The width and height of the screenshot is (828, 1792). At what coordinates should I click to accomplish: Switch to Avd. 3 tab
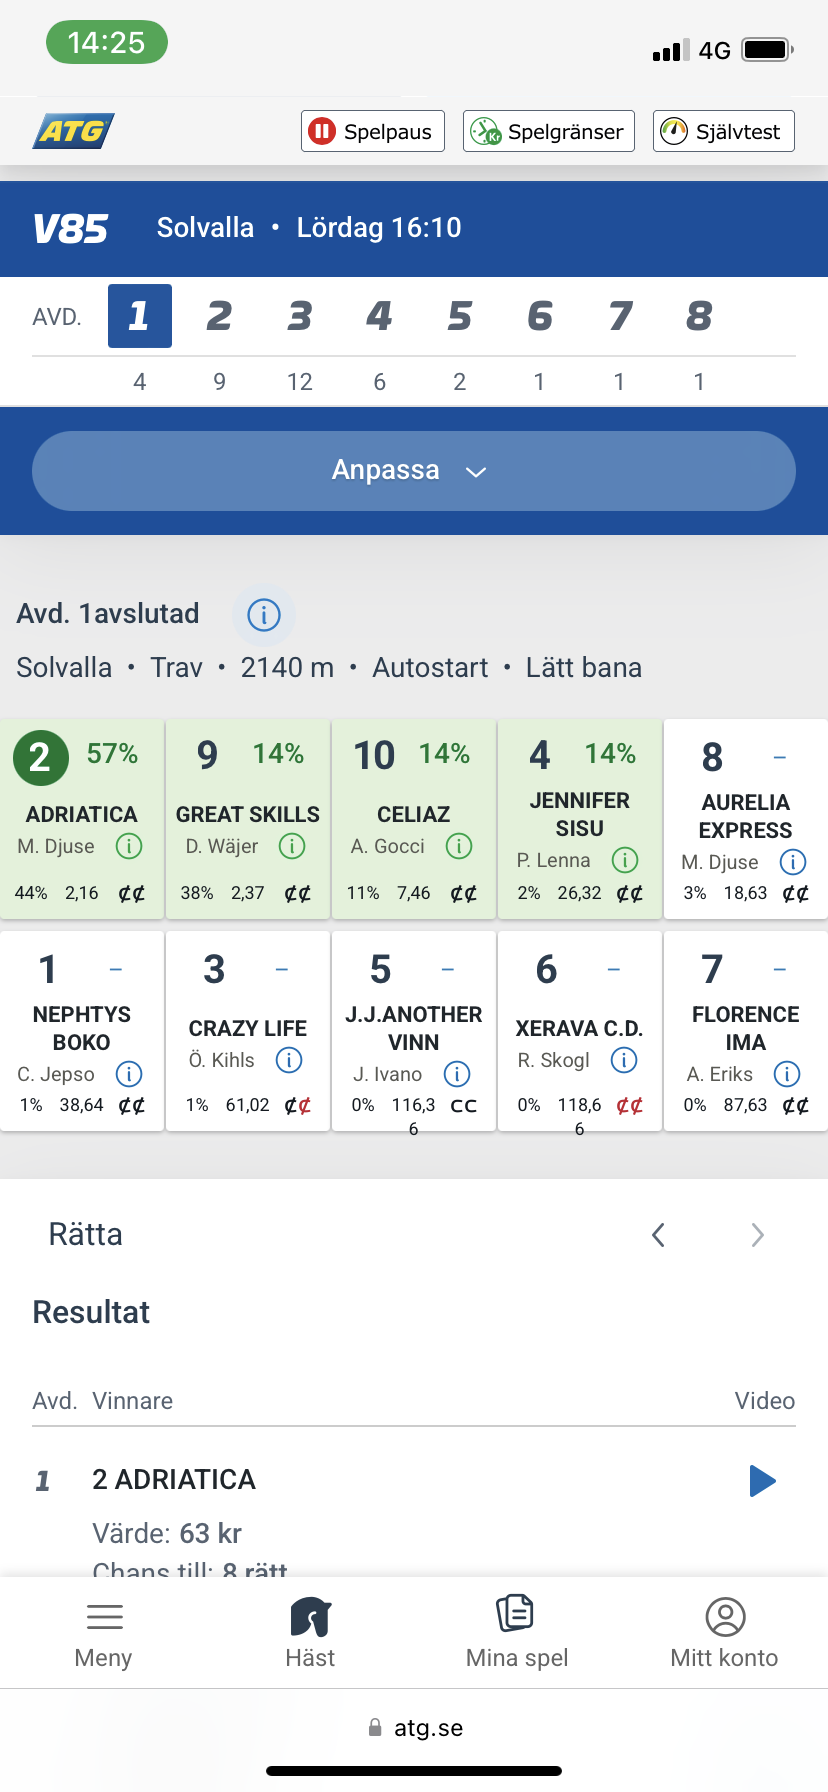tap(299, 316)
